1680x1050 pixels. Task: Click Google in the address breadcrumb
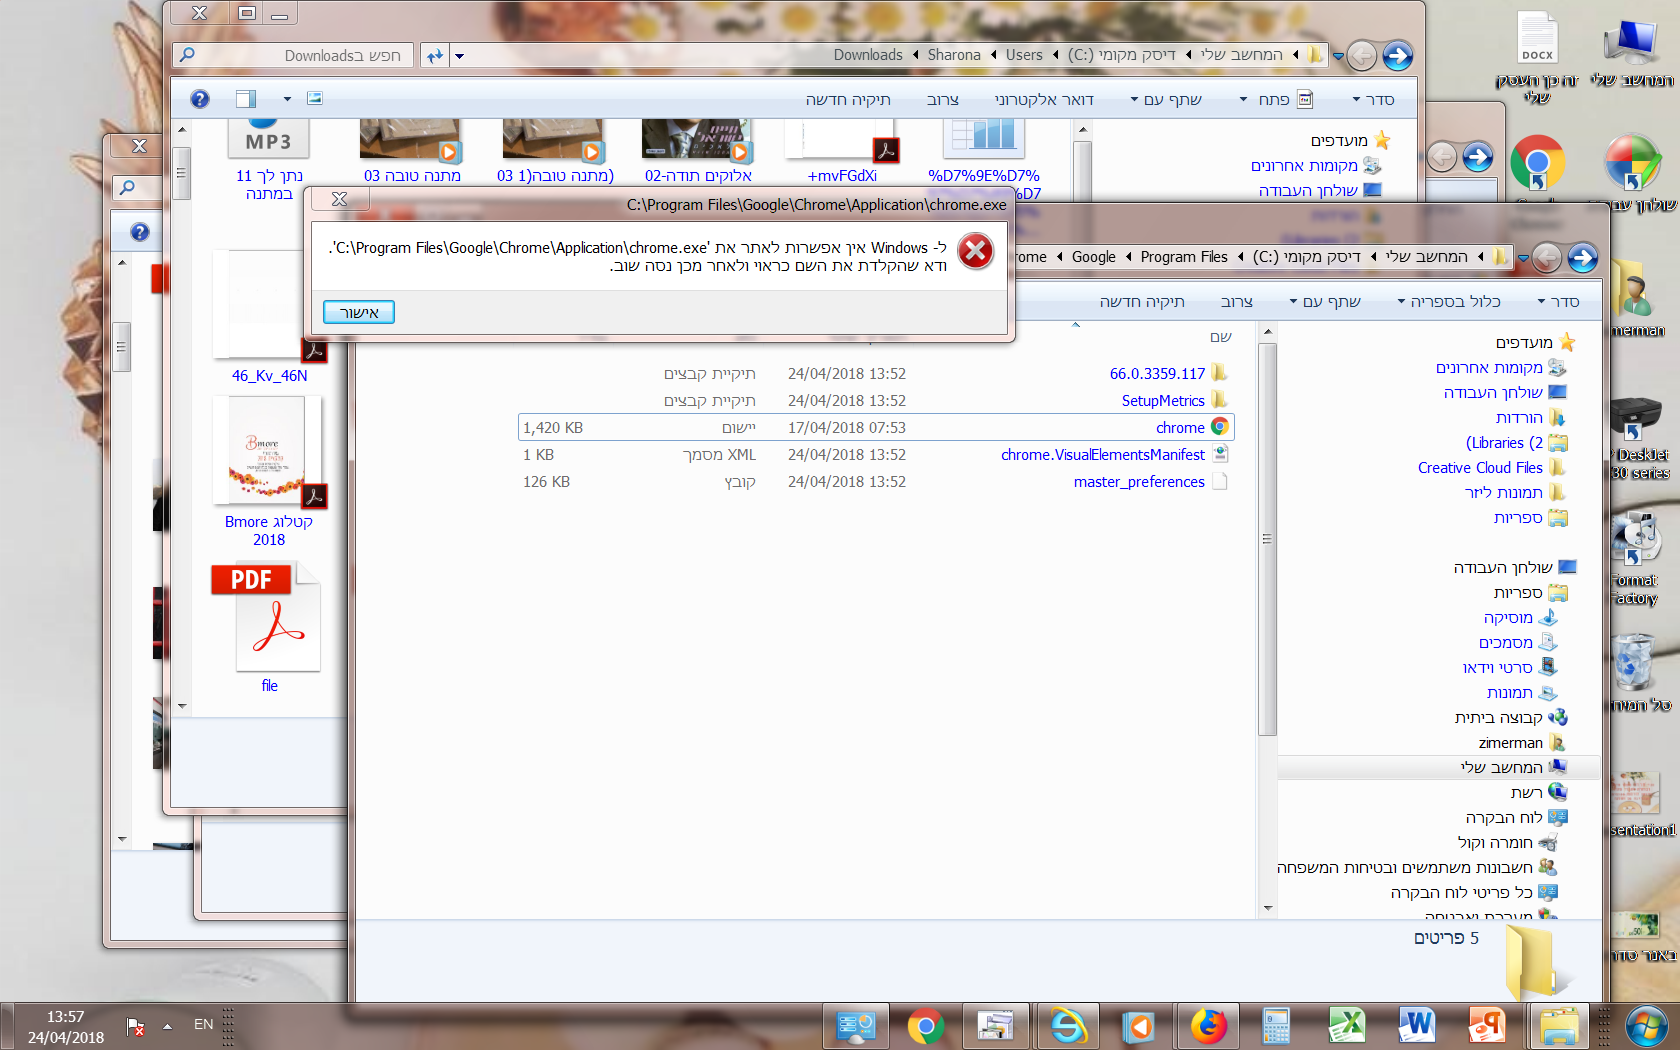pyautogui.click(x=1094, y=257)
